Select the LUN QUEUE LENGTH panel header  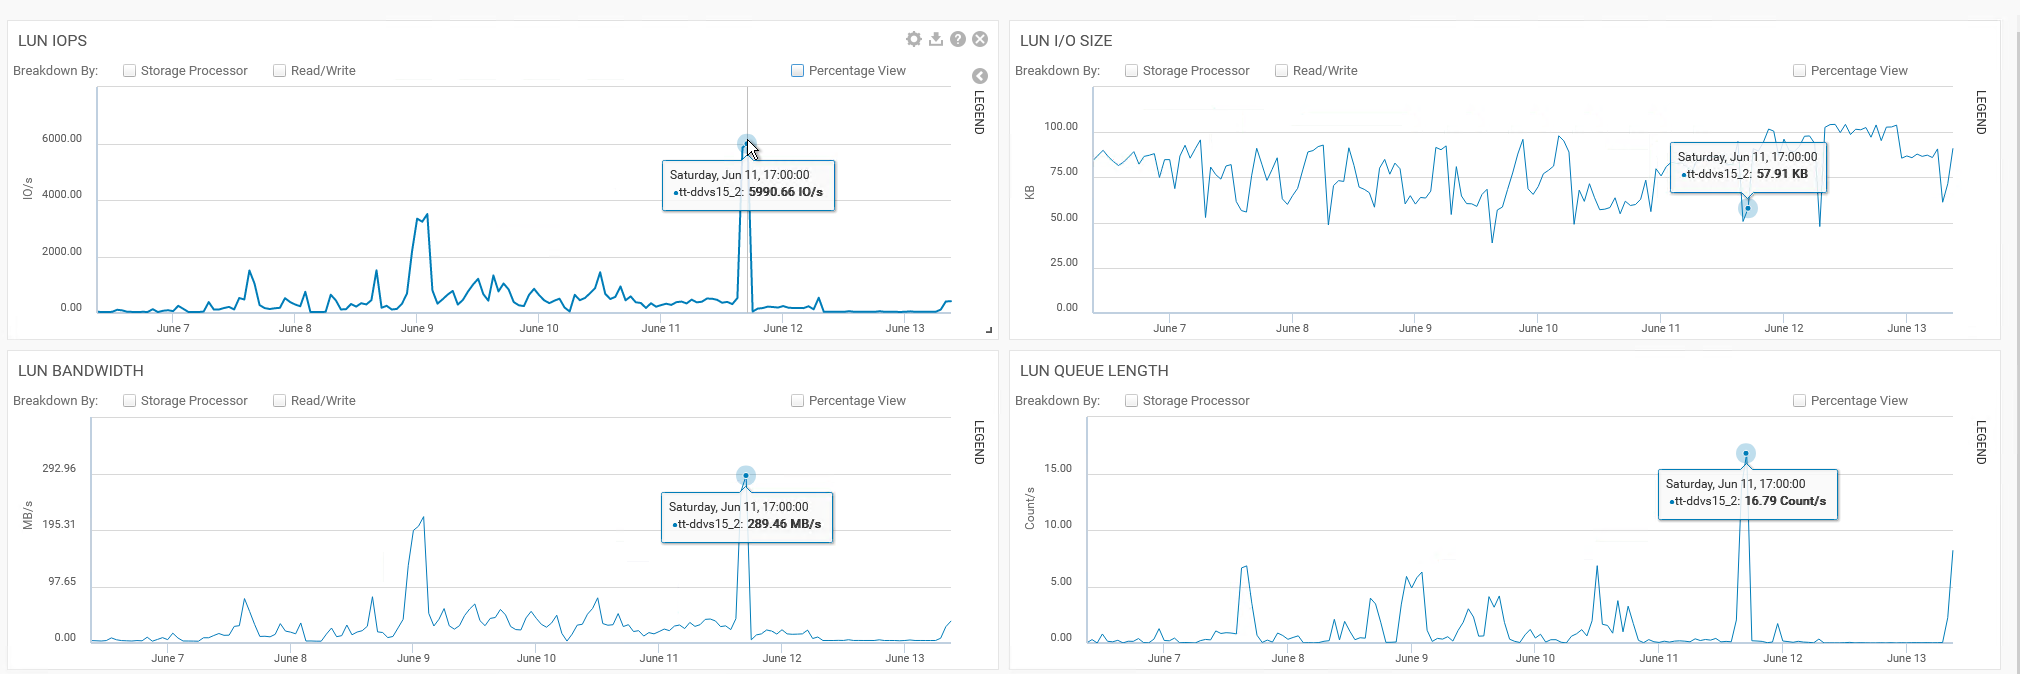[x=1094, y=371]
